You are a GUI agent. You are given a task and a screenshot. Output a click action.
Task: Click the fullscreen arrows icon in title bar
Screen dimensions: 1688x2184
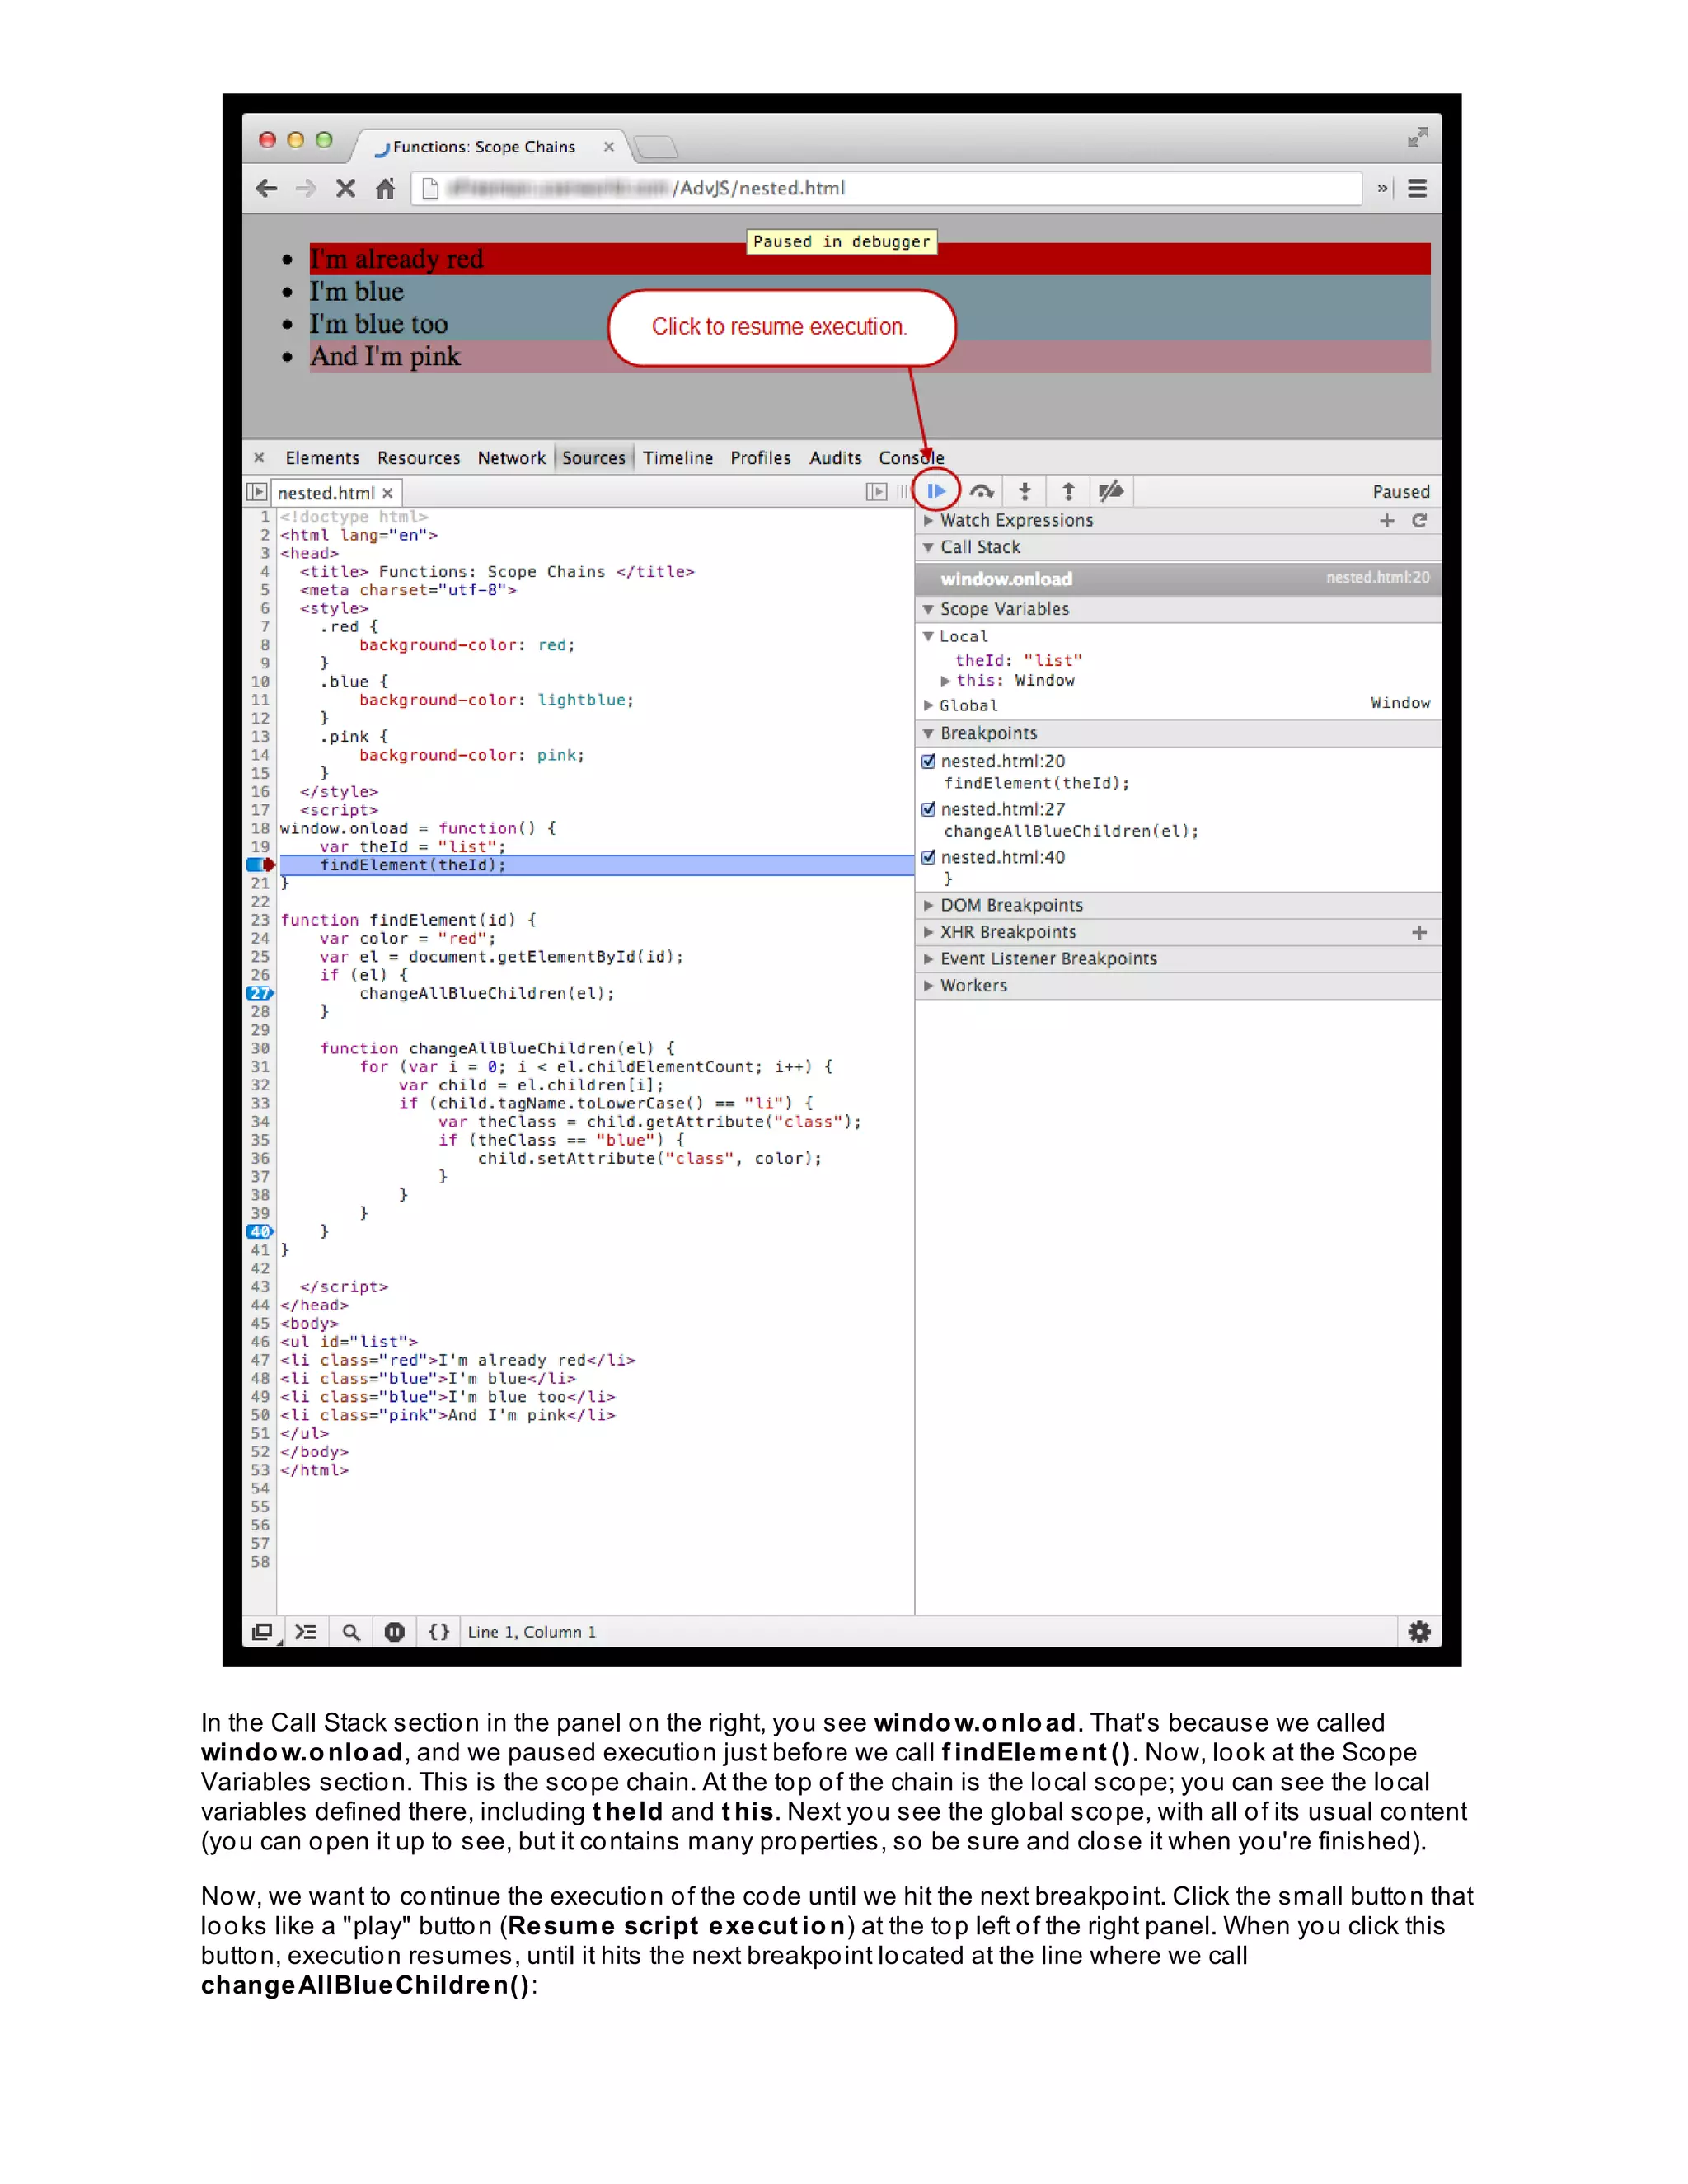(x=1417, y=137)
